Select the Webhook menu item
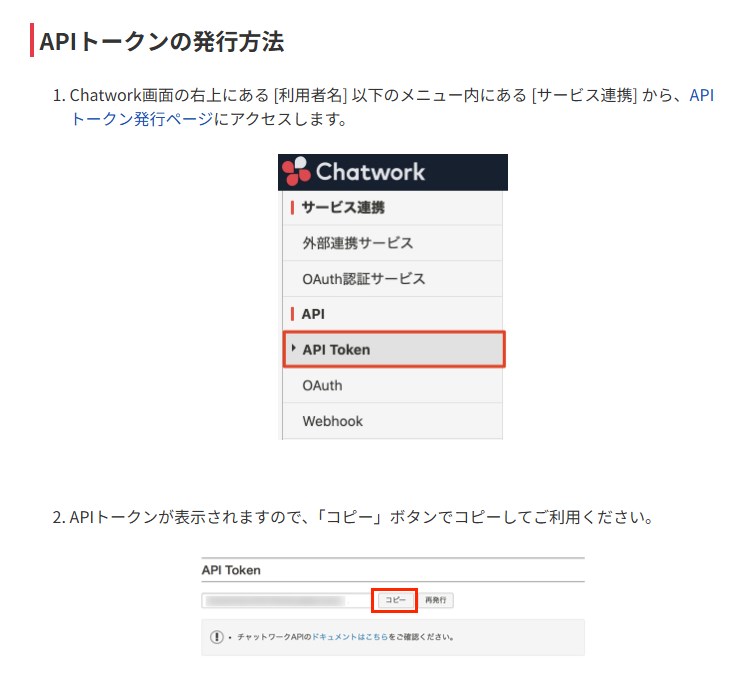753x689 pixels. tap(332, 421)
